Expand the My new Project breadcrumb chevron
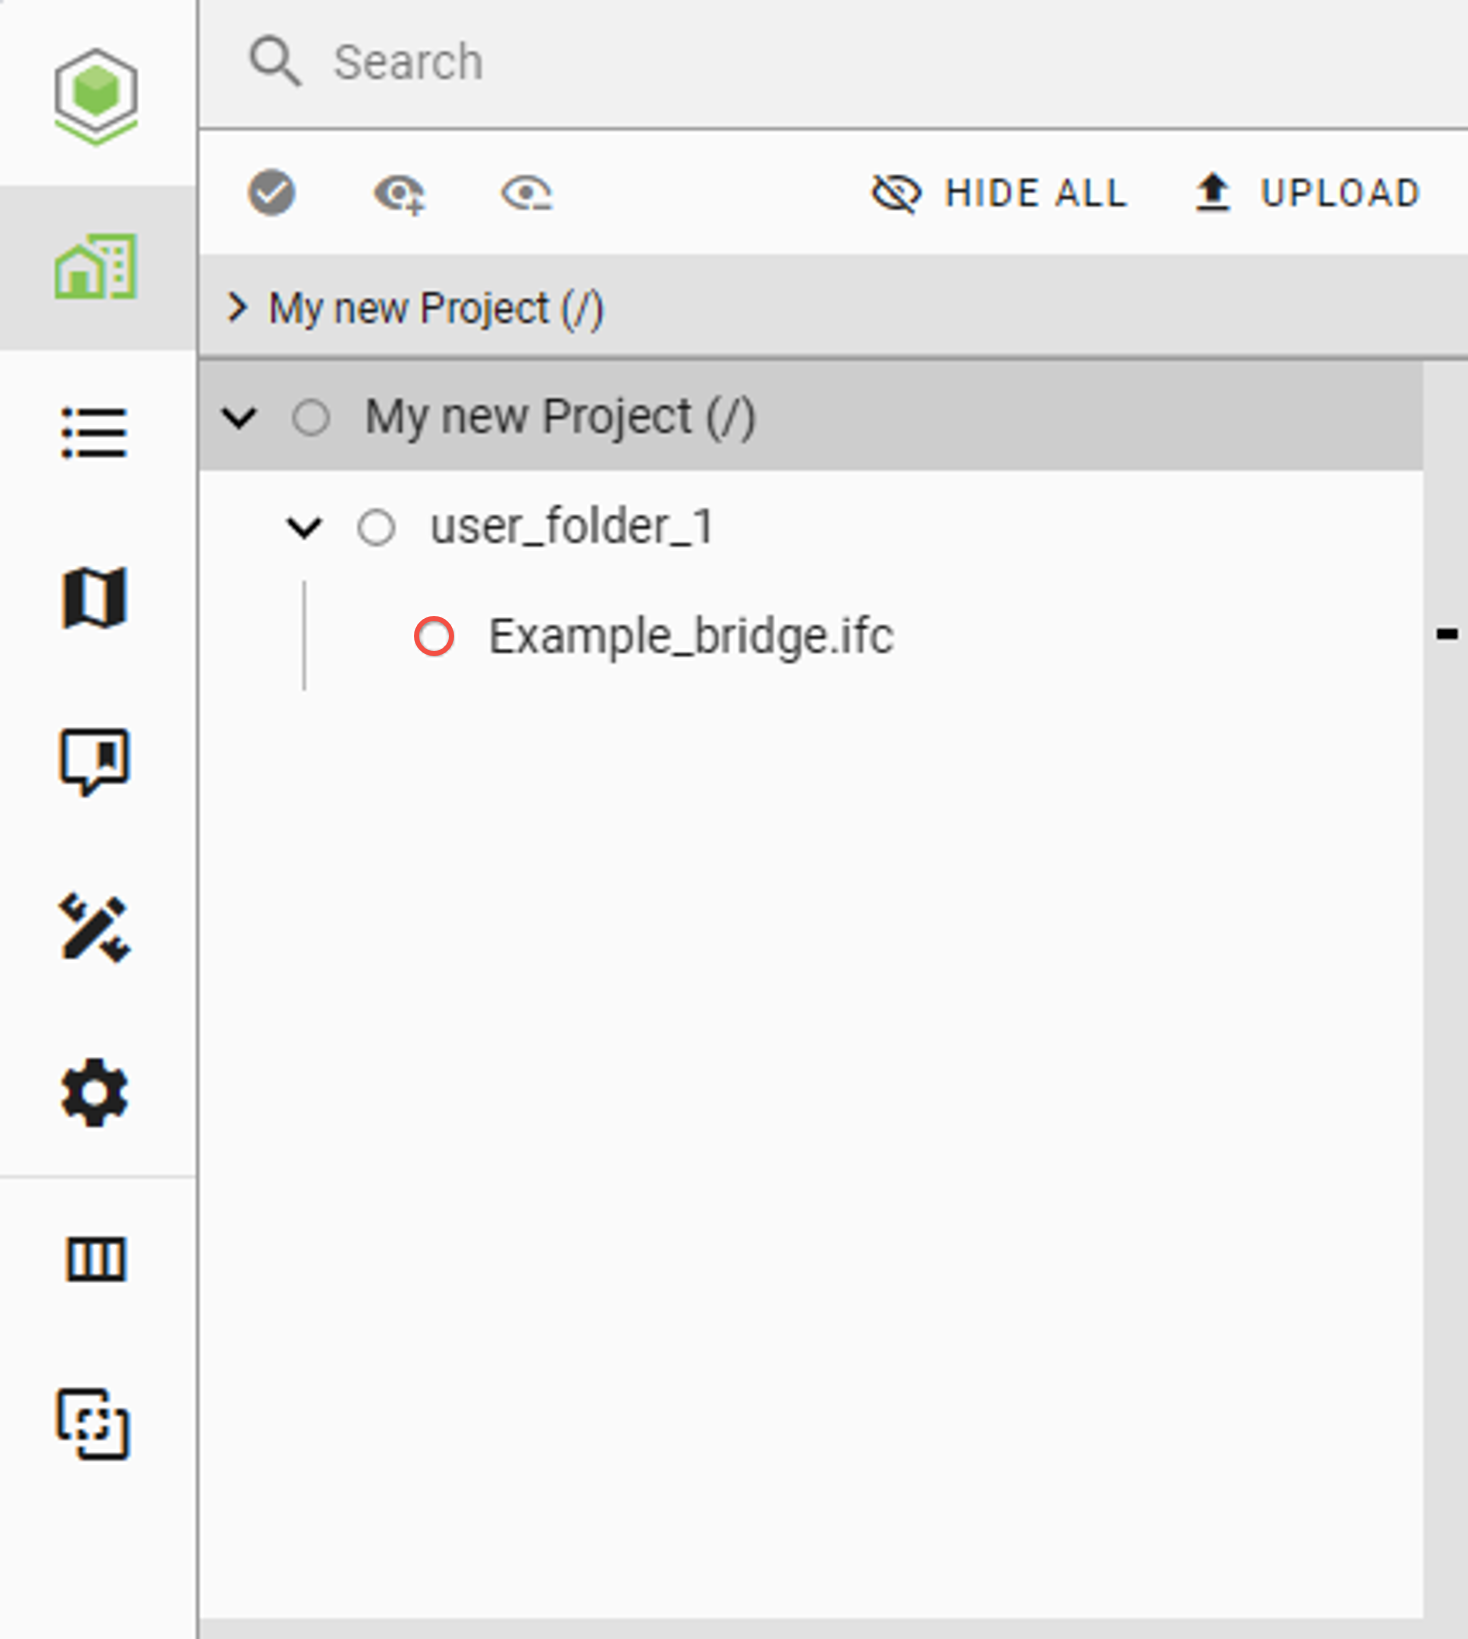The height and width of the screenshot is (1639, 1468). 237,307
